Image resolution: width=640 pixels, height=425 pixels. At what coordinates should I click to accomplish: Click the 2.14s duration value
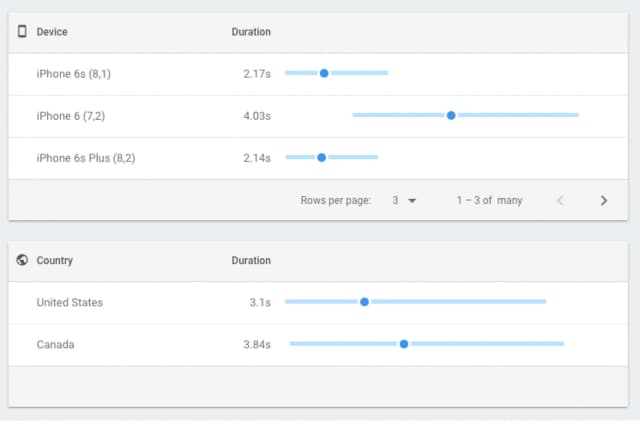click(x=257, y=158)
